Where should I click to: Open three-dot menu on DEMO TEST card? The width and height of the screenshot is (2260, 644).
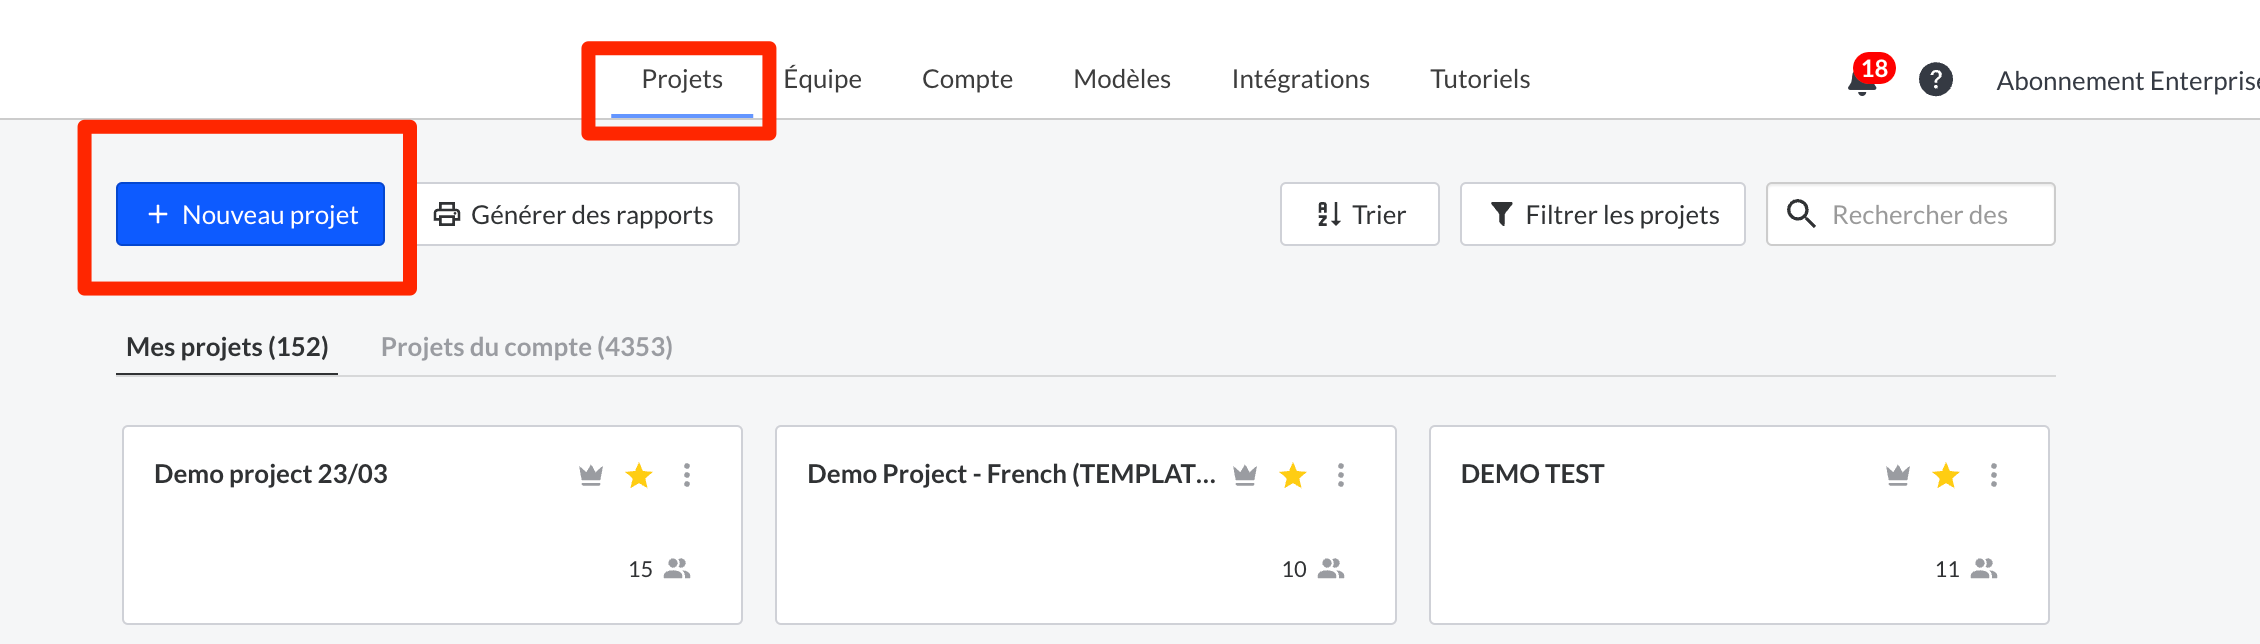1994,475
